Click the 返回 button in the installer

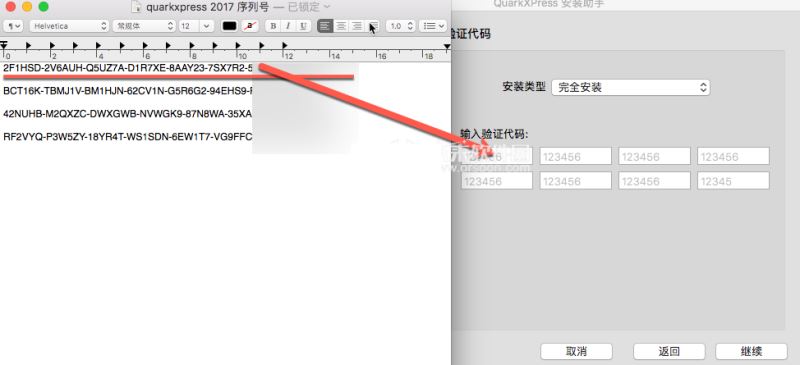[x=669, y=351]
